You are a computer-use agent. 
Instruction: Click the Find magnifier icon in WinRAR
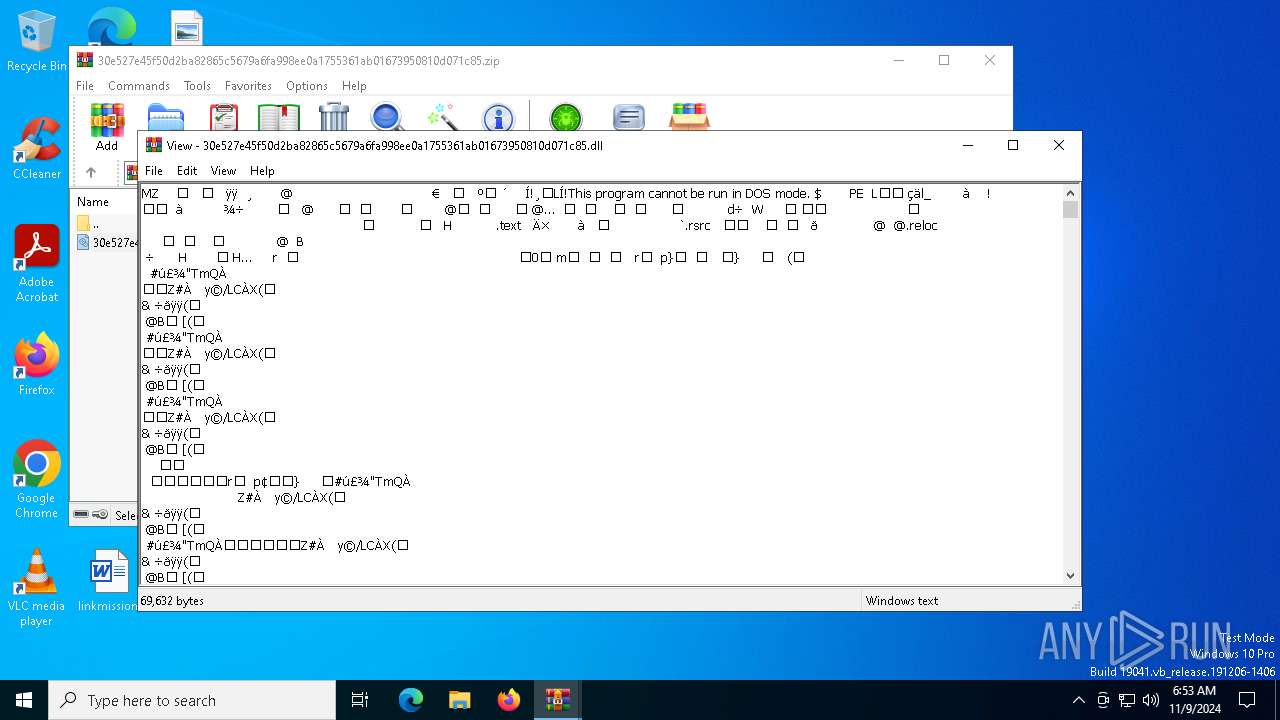(387, 118)
